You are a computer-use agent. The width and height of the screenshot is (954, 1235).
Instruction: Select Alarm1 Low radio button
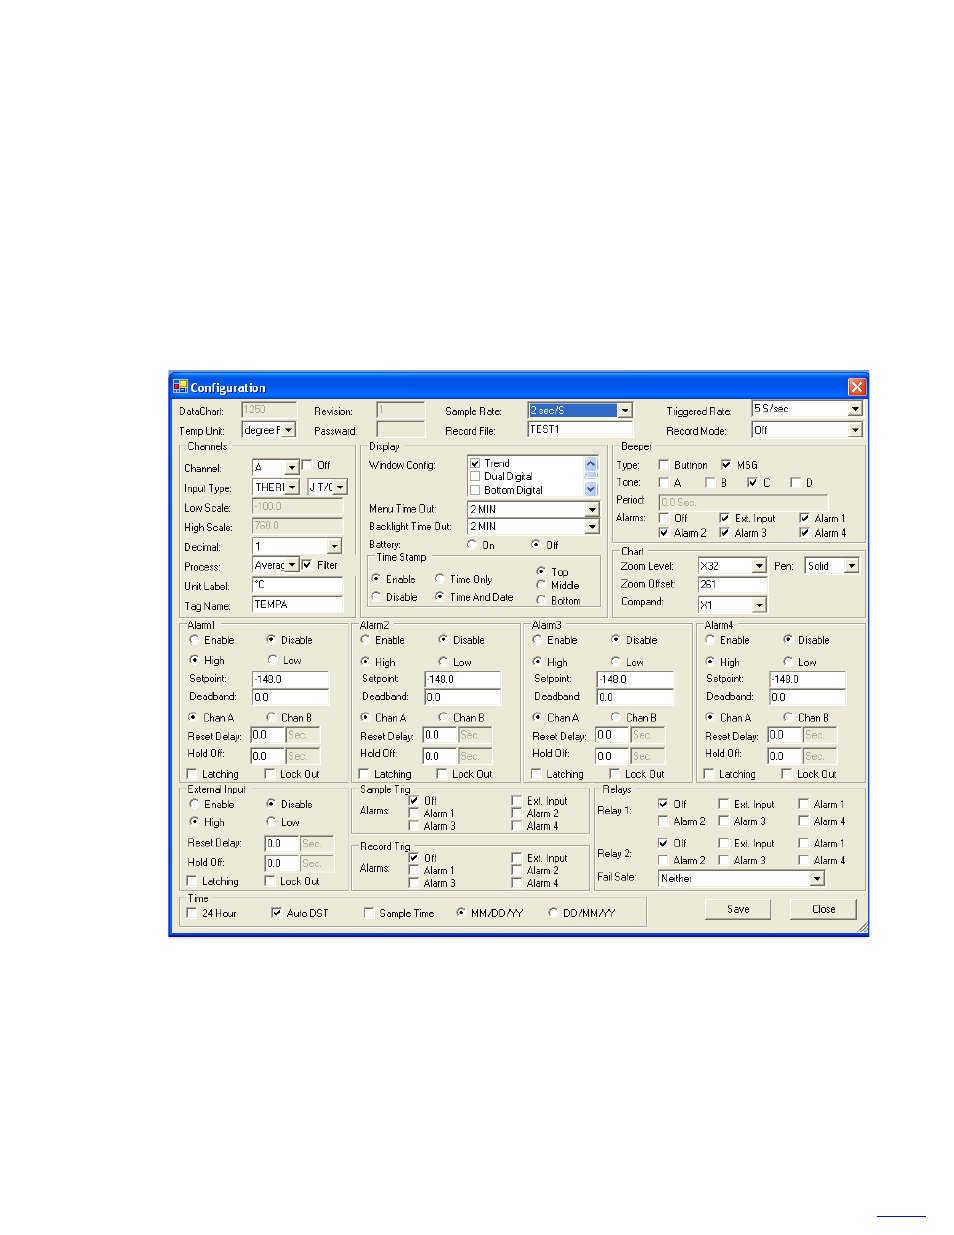272,660
